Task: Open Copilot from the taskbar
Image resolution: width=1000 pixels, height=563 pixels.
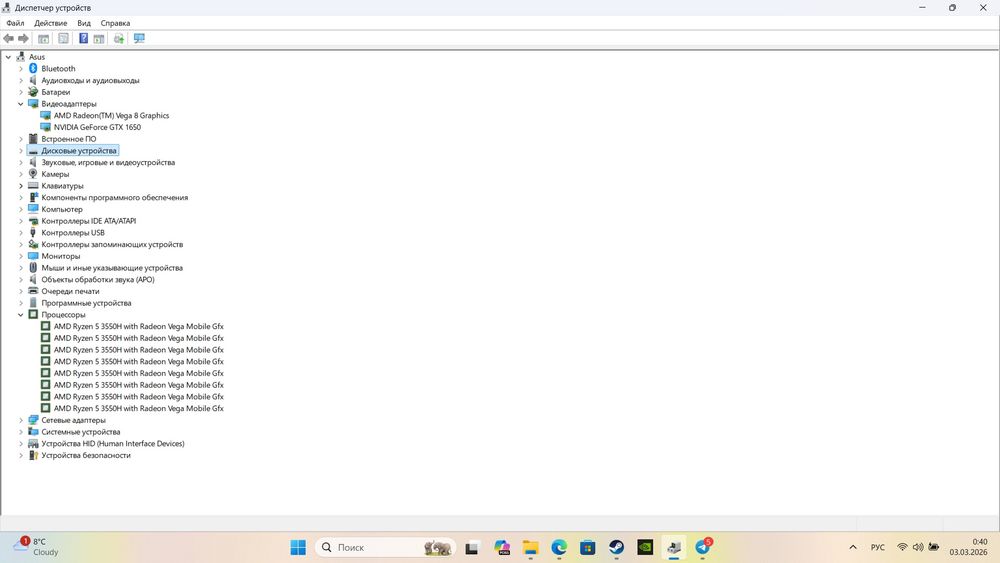Action: tap(501, 547)
